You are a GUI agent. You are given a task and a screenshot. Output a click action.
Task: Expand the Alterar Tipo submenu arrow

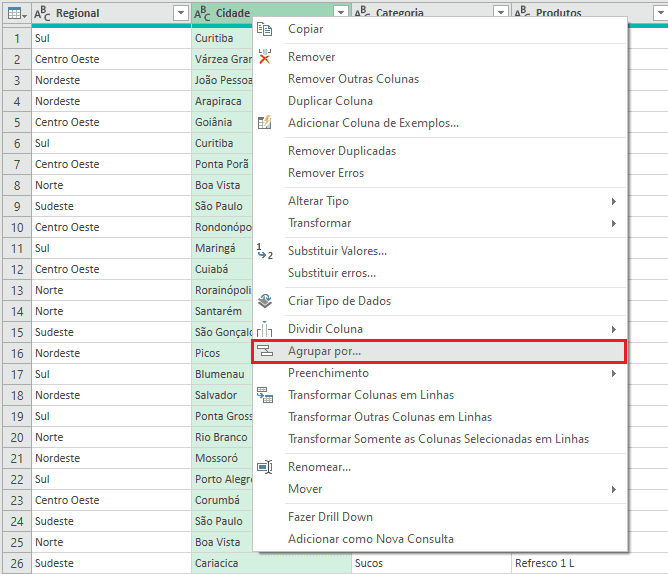click(x=614, y=201)
